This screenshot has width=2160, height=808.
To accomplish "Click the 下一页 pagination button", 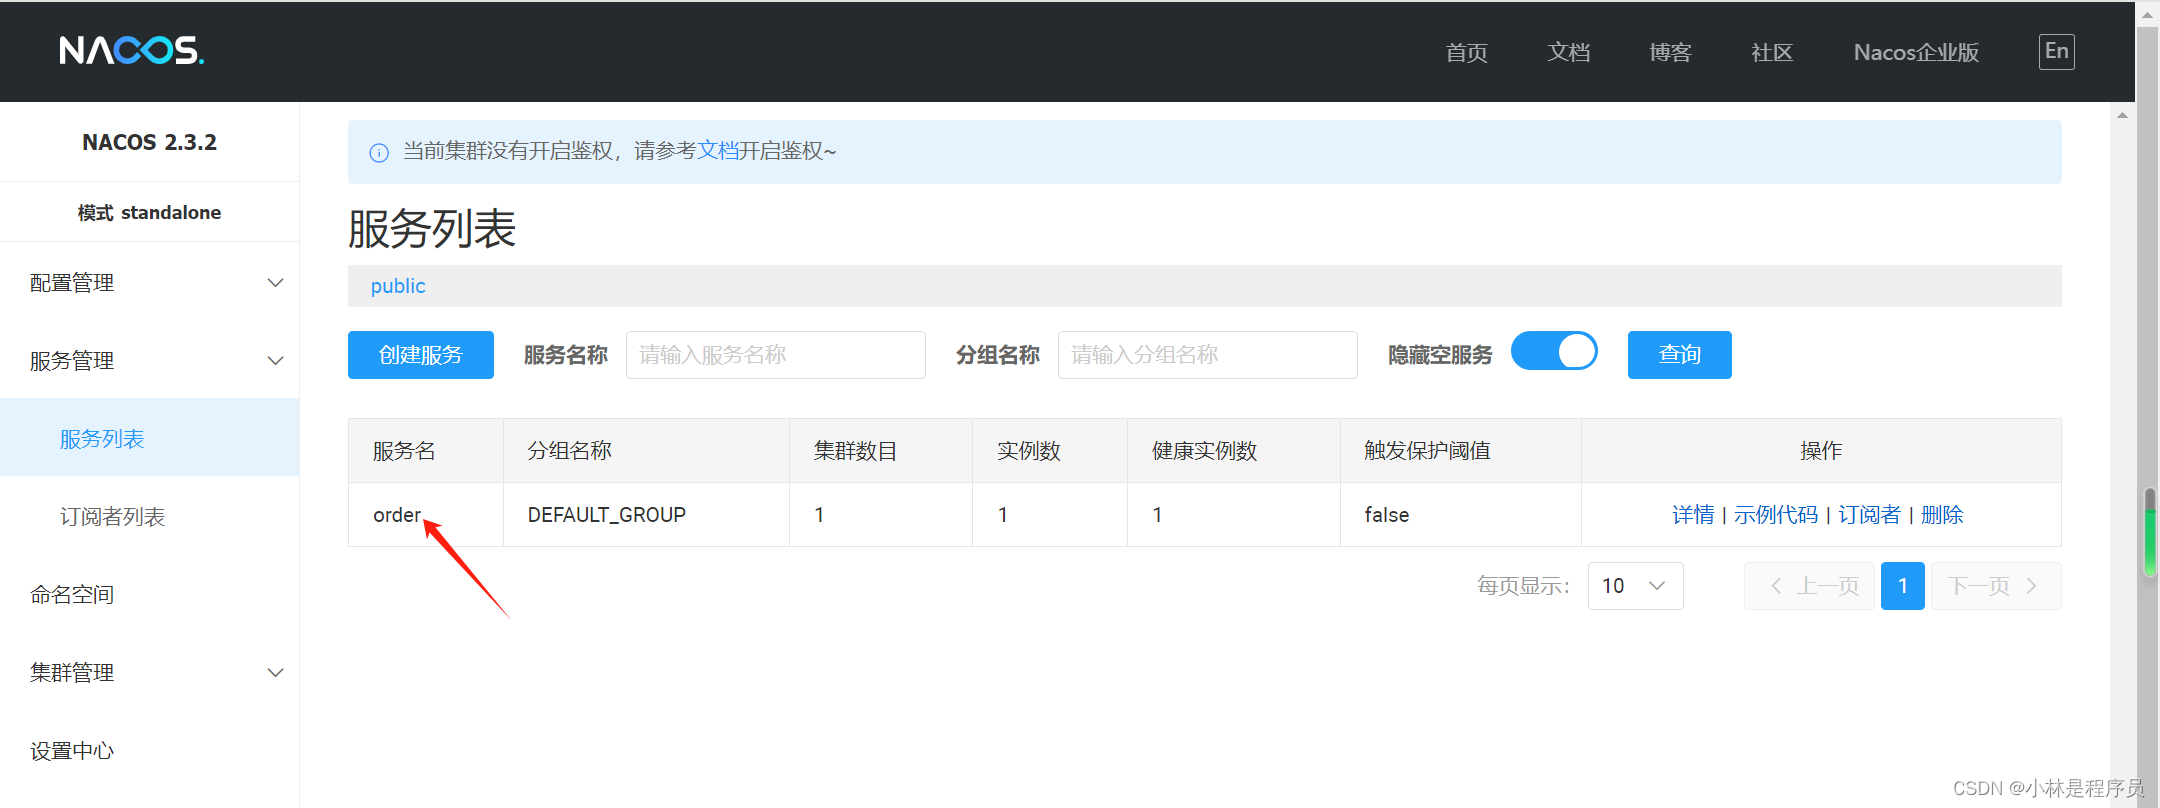I will tap(1996, 586).
